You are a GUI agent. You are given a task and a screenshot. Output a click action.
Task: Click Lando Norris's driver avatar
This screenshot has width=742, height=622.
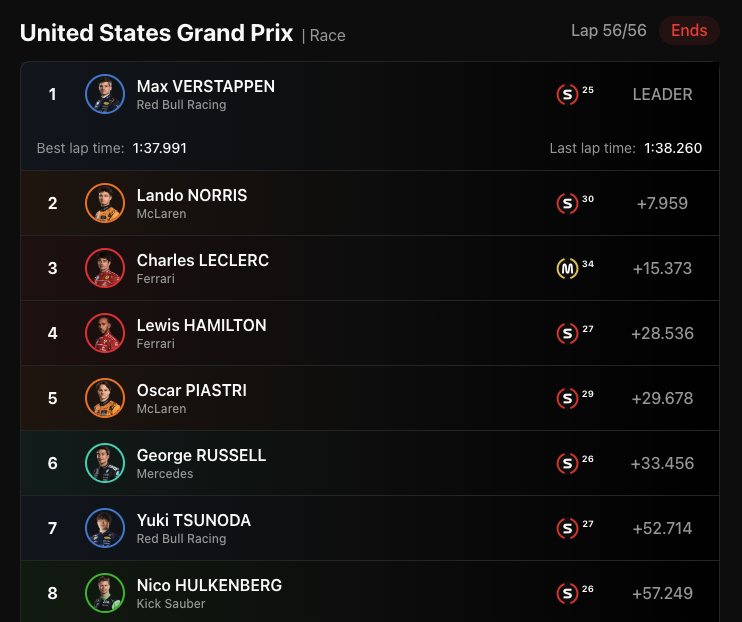[x=105, y=203]
